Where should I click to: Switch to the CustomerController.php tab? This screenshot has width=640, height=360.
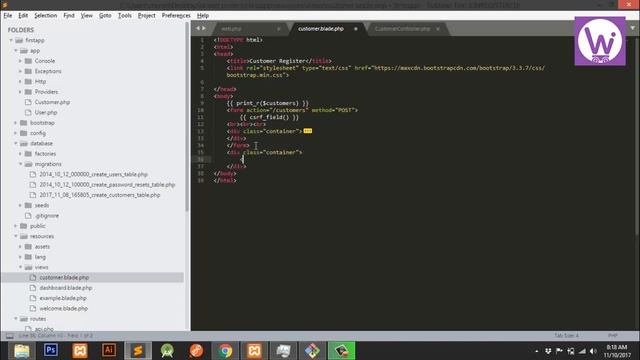coord(402,29)
